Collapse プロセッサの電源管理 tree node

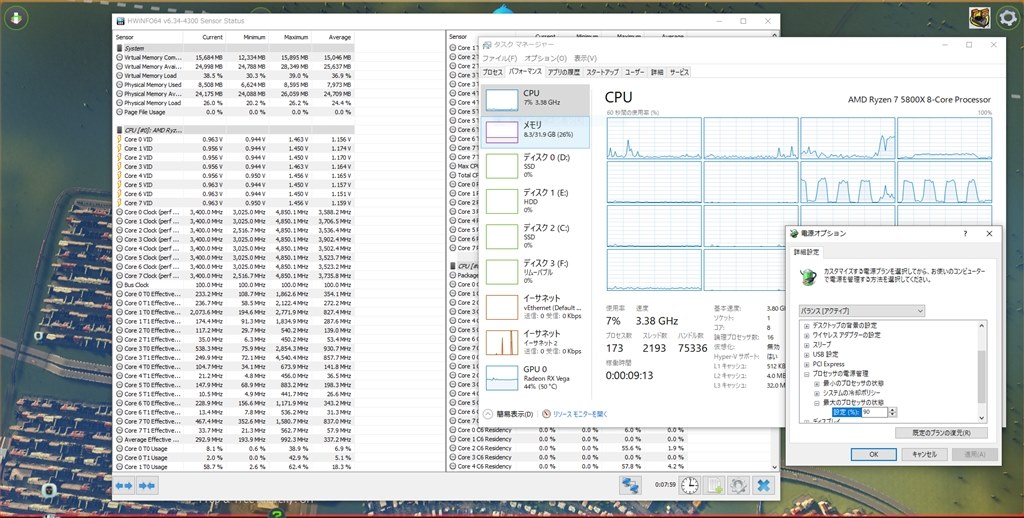coord(807,374)
